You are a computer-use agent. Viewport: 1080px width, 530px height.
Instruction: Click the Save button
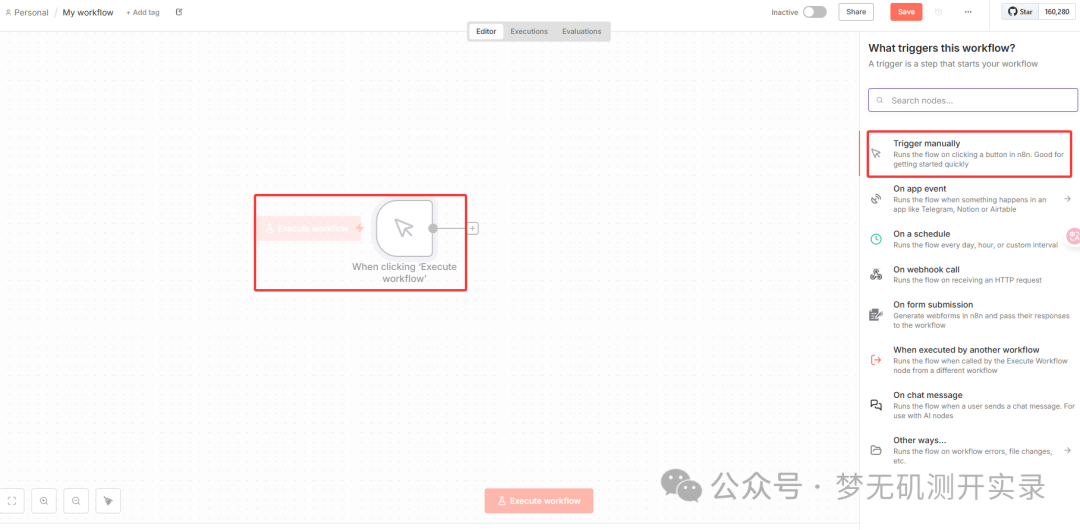pyautogui.click(x=906, y=12)
